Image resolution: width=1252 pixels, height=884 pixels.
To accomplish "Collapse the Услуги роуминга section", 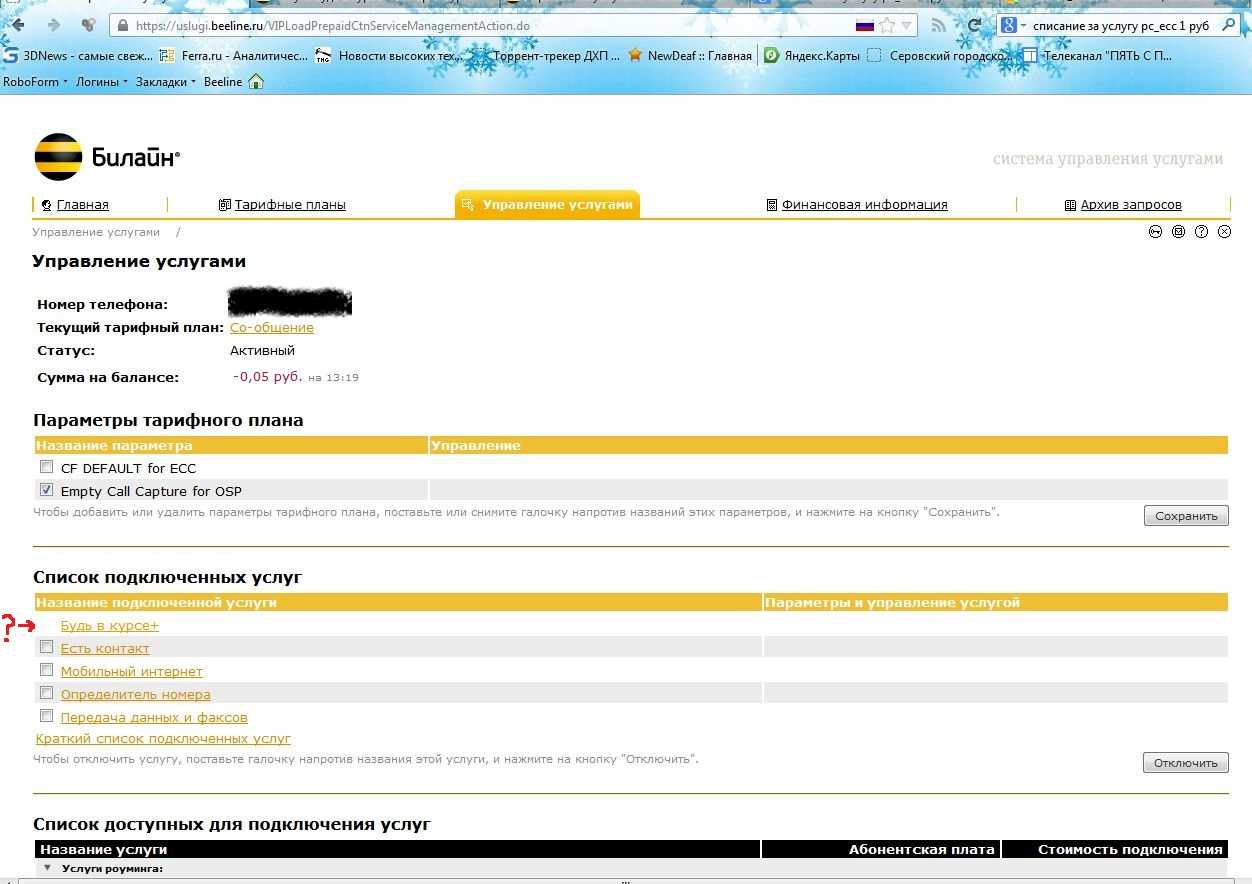I will [x=47, y=868].
